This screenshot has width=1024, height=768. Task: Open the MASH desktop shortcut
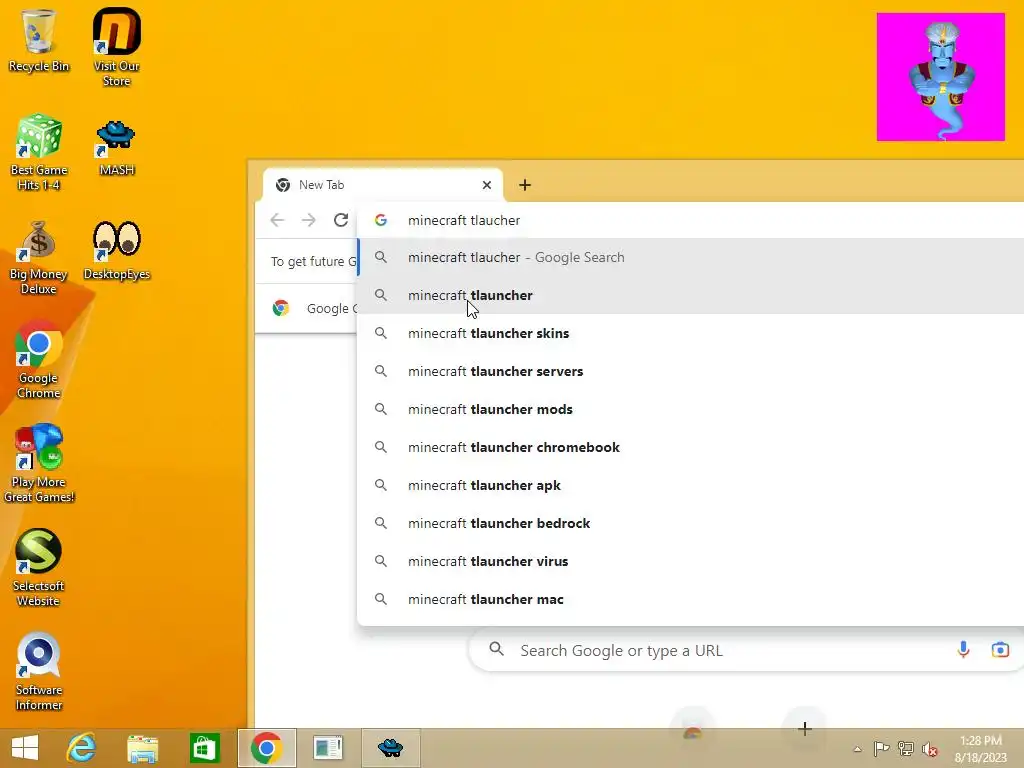tap(116, 147)
